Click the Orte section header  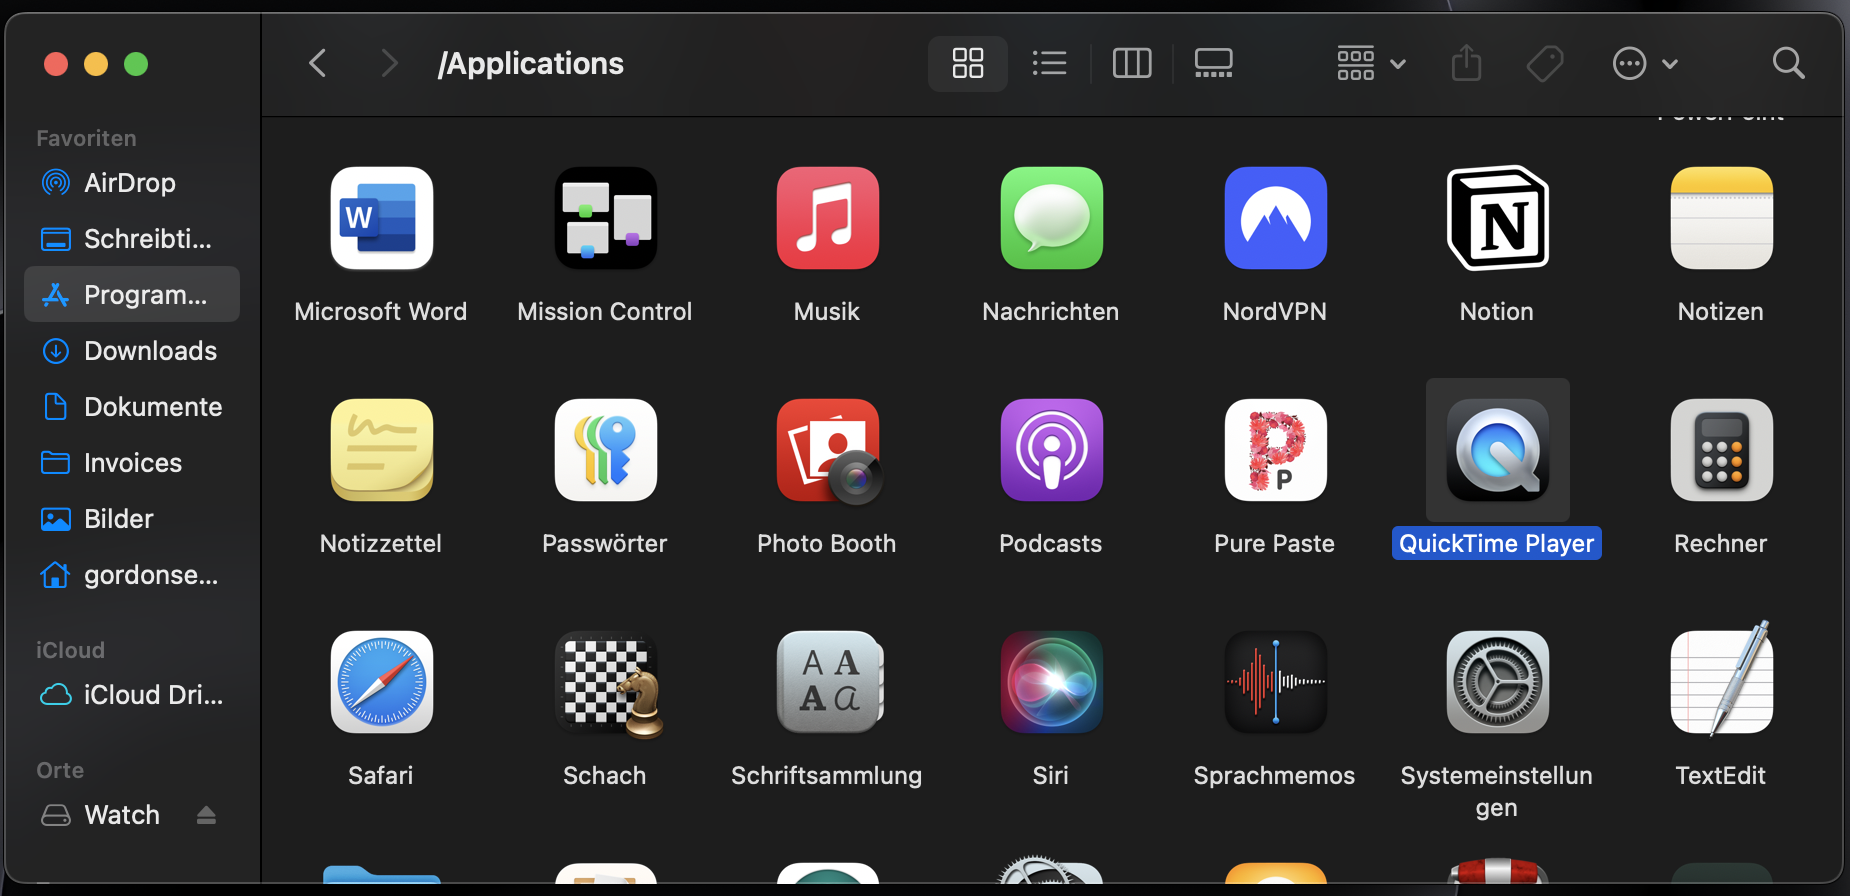coord(60,770)
